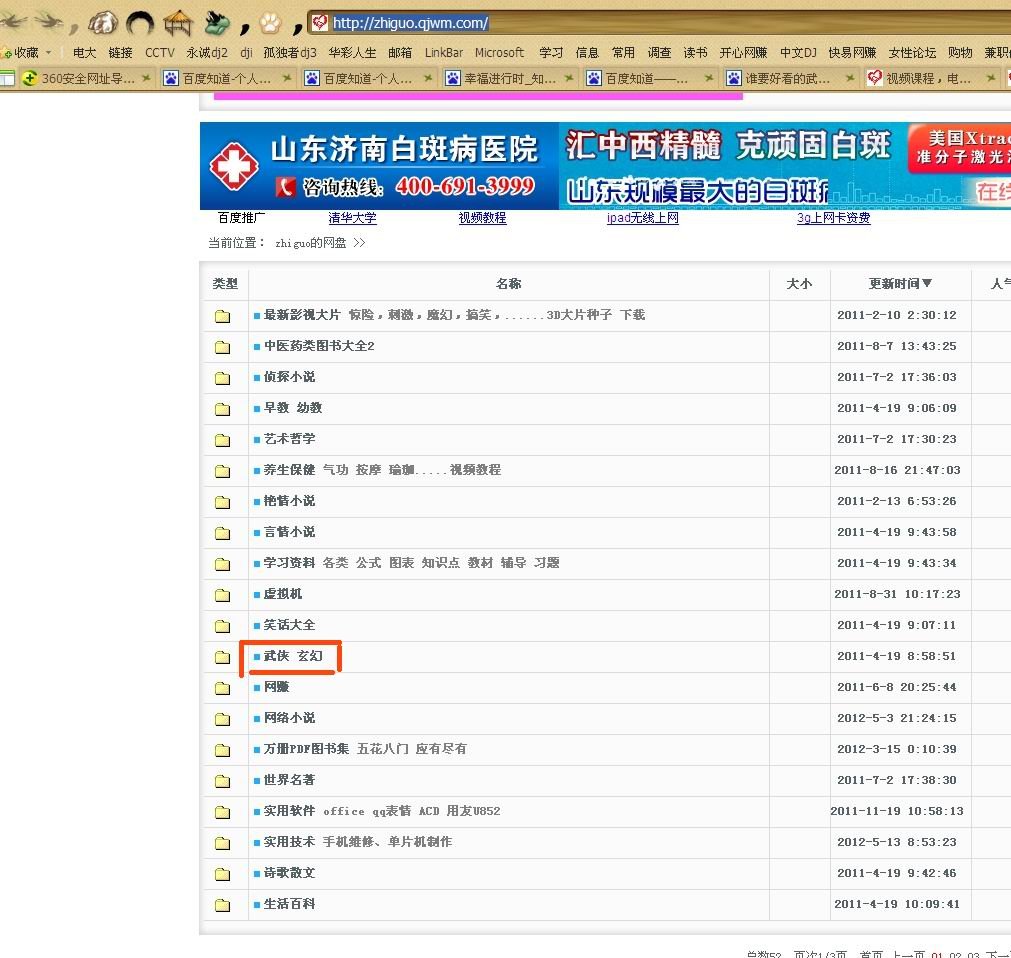Click the 清华大学 ad link
This screenshot has width=1011, height=958.
tap(352, 218)
